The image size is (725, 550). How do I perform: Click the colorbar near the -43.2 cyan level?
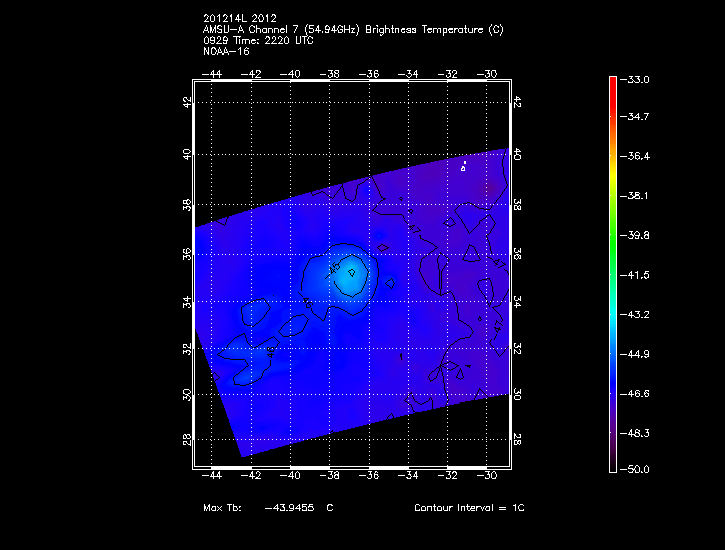coord(613,313)
